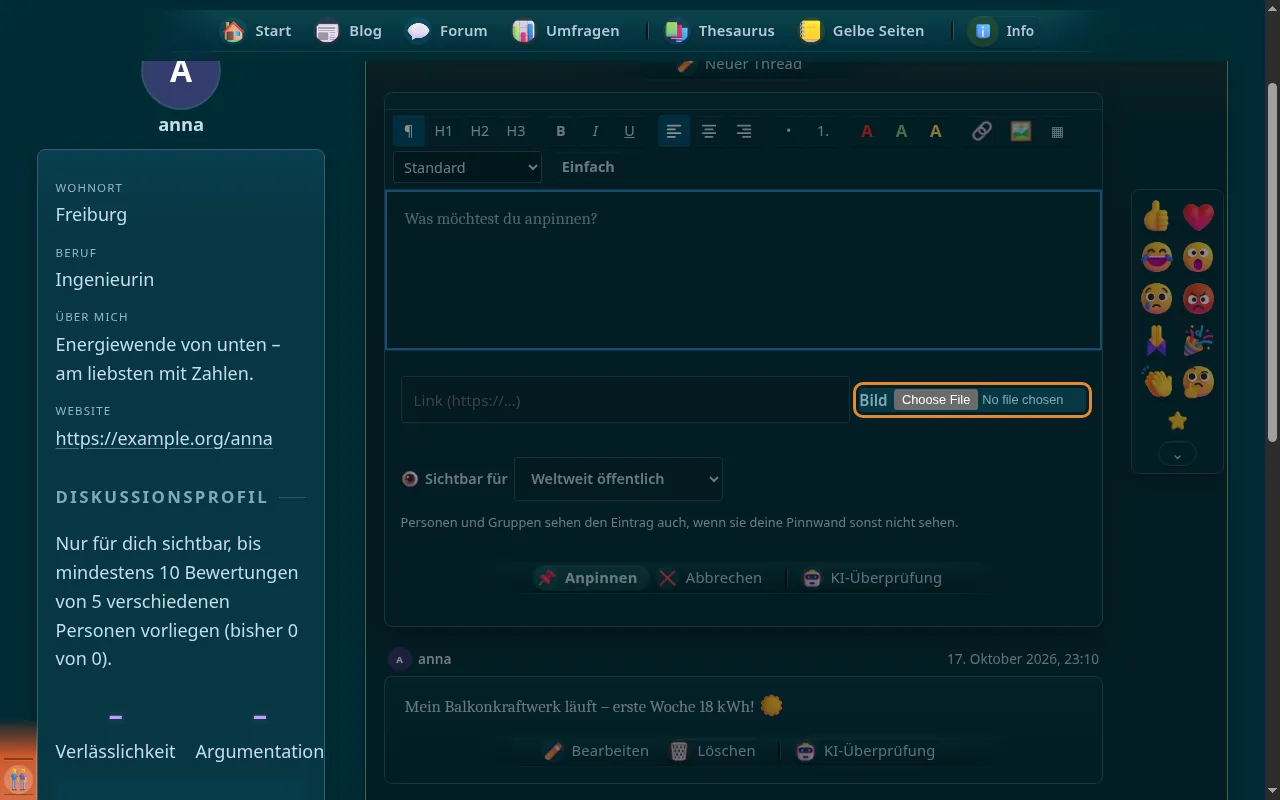Click the Link (https://...) input field
The height and width of the screenshot is (800, 1280).
click(x=625, y=400)
